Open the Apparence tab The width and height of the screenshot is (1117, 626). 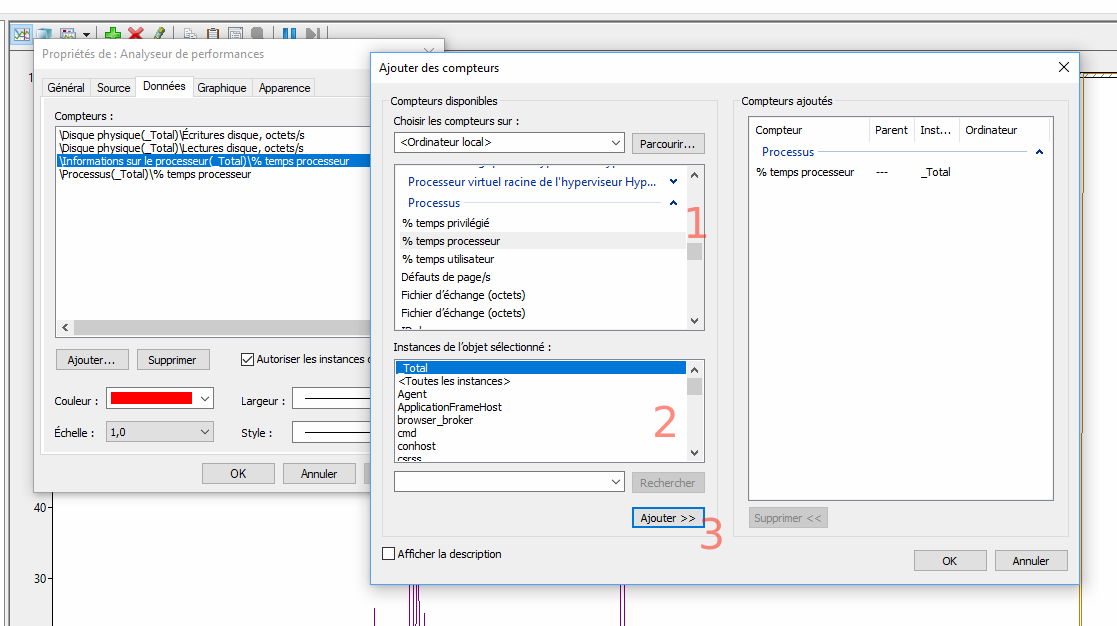pos(284,88)
